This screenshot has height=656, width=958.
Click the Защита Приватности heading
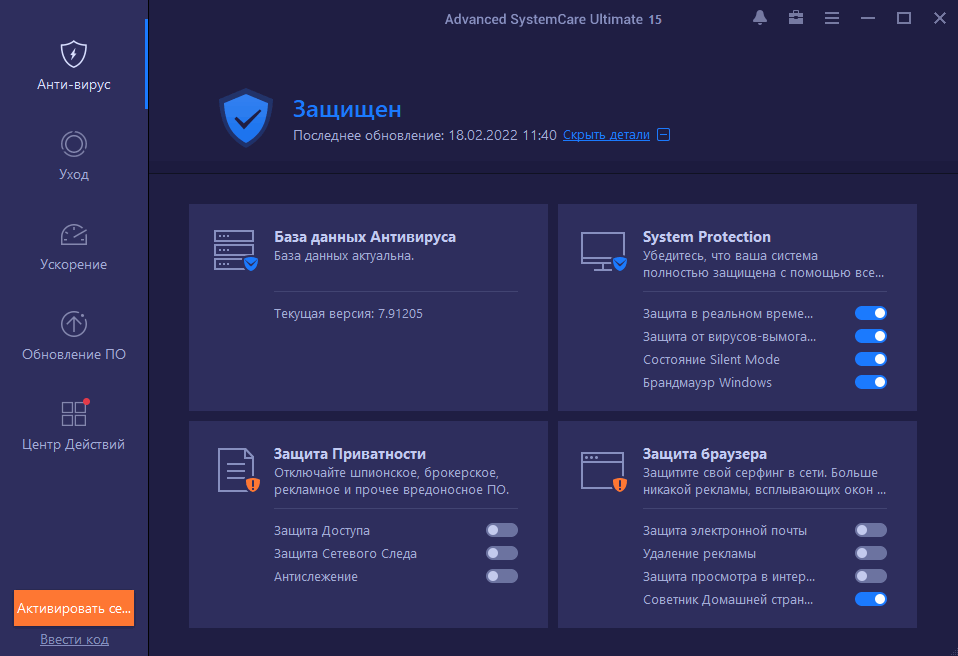tap(349, 454)
